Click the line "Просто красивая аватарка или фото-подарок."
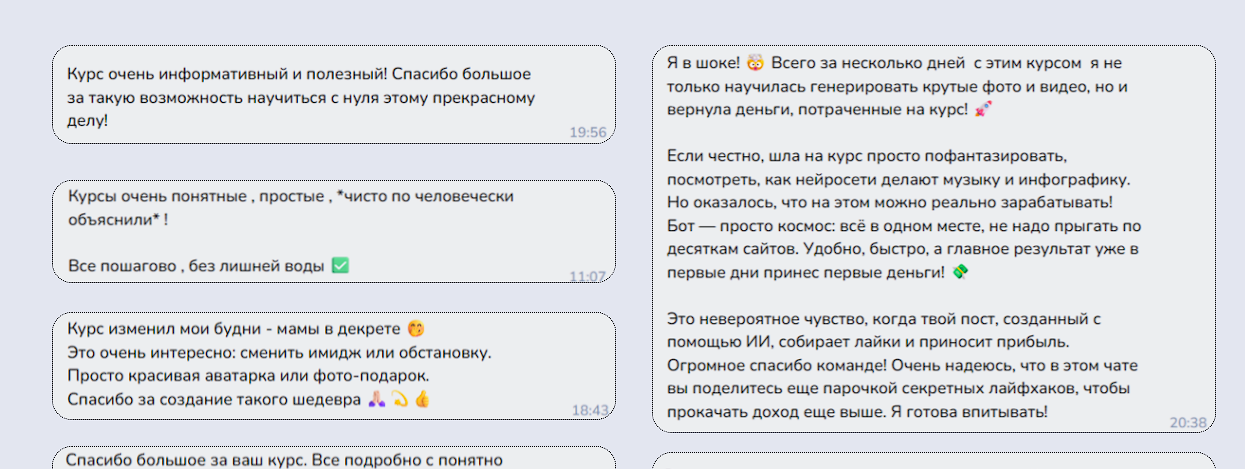This screenshot has width=1245, height=469. (247, 375)
